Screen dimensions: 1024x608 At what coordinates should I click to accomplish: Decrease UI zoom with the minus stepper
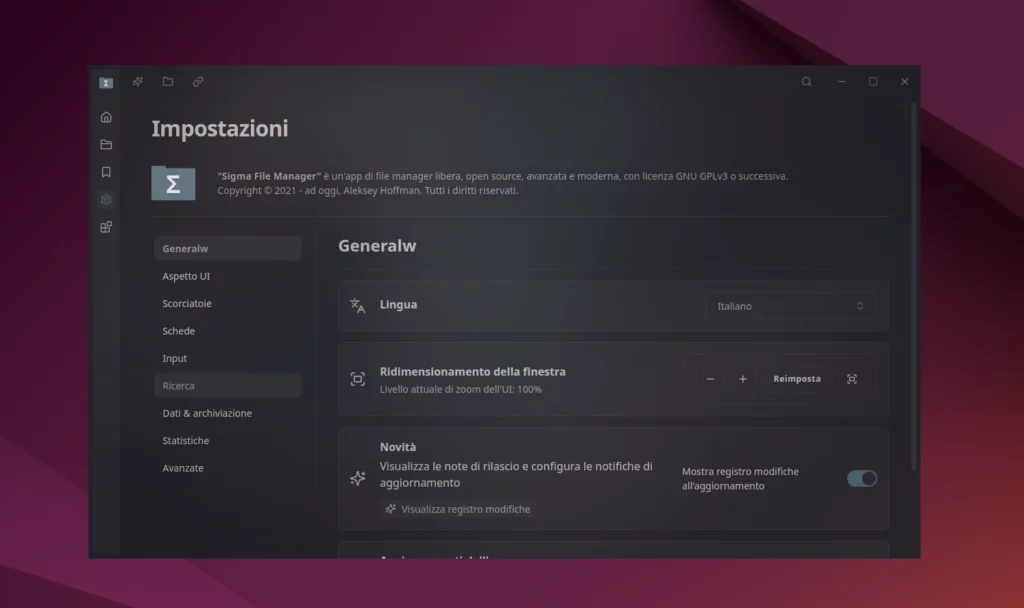pos(710,379)
